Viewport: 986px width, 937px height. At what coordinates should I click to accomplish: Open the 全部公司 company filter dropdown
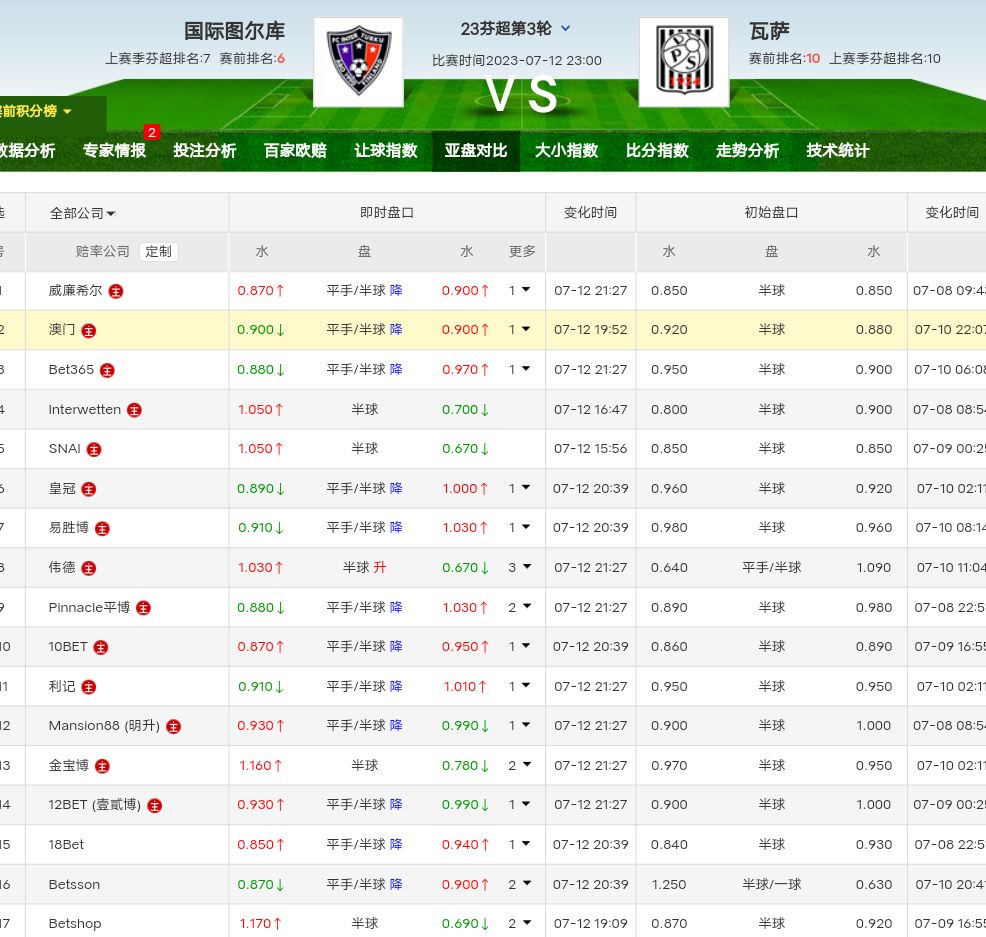coord(83,213)
